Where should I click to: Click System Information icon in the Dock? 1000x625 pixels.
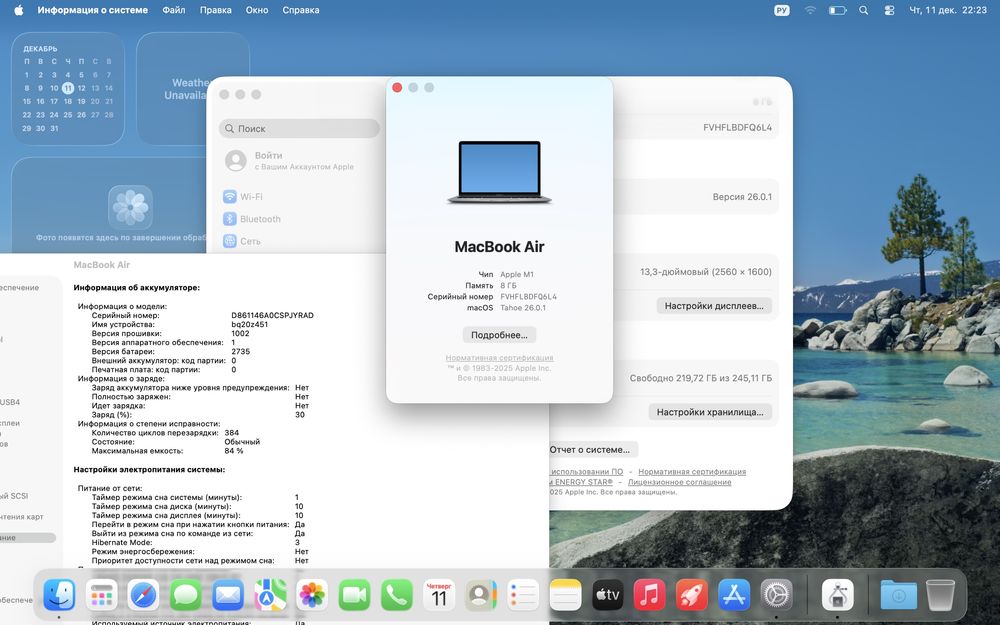coord(837,595)
